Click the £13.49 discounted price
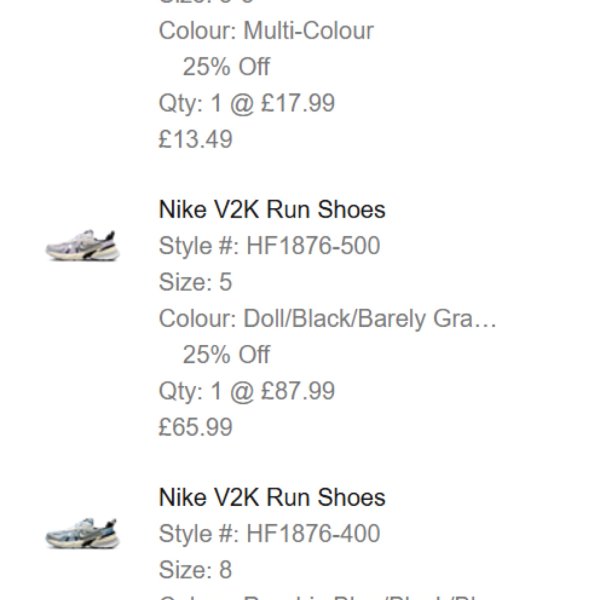Screen dimensions: 600x600 [195, 139]
